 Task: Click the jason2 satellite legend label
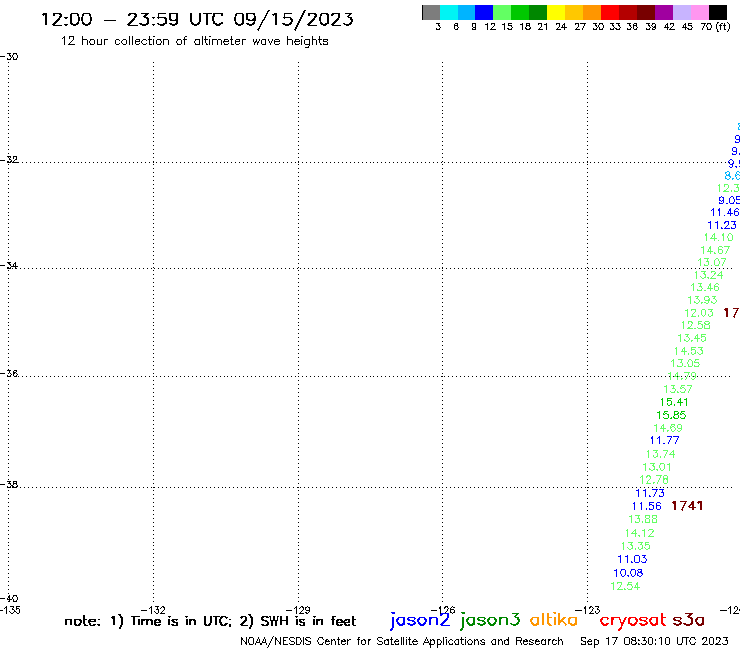(x=420, y=620)
